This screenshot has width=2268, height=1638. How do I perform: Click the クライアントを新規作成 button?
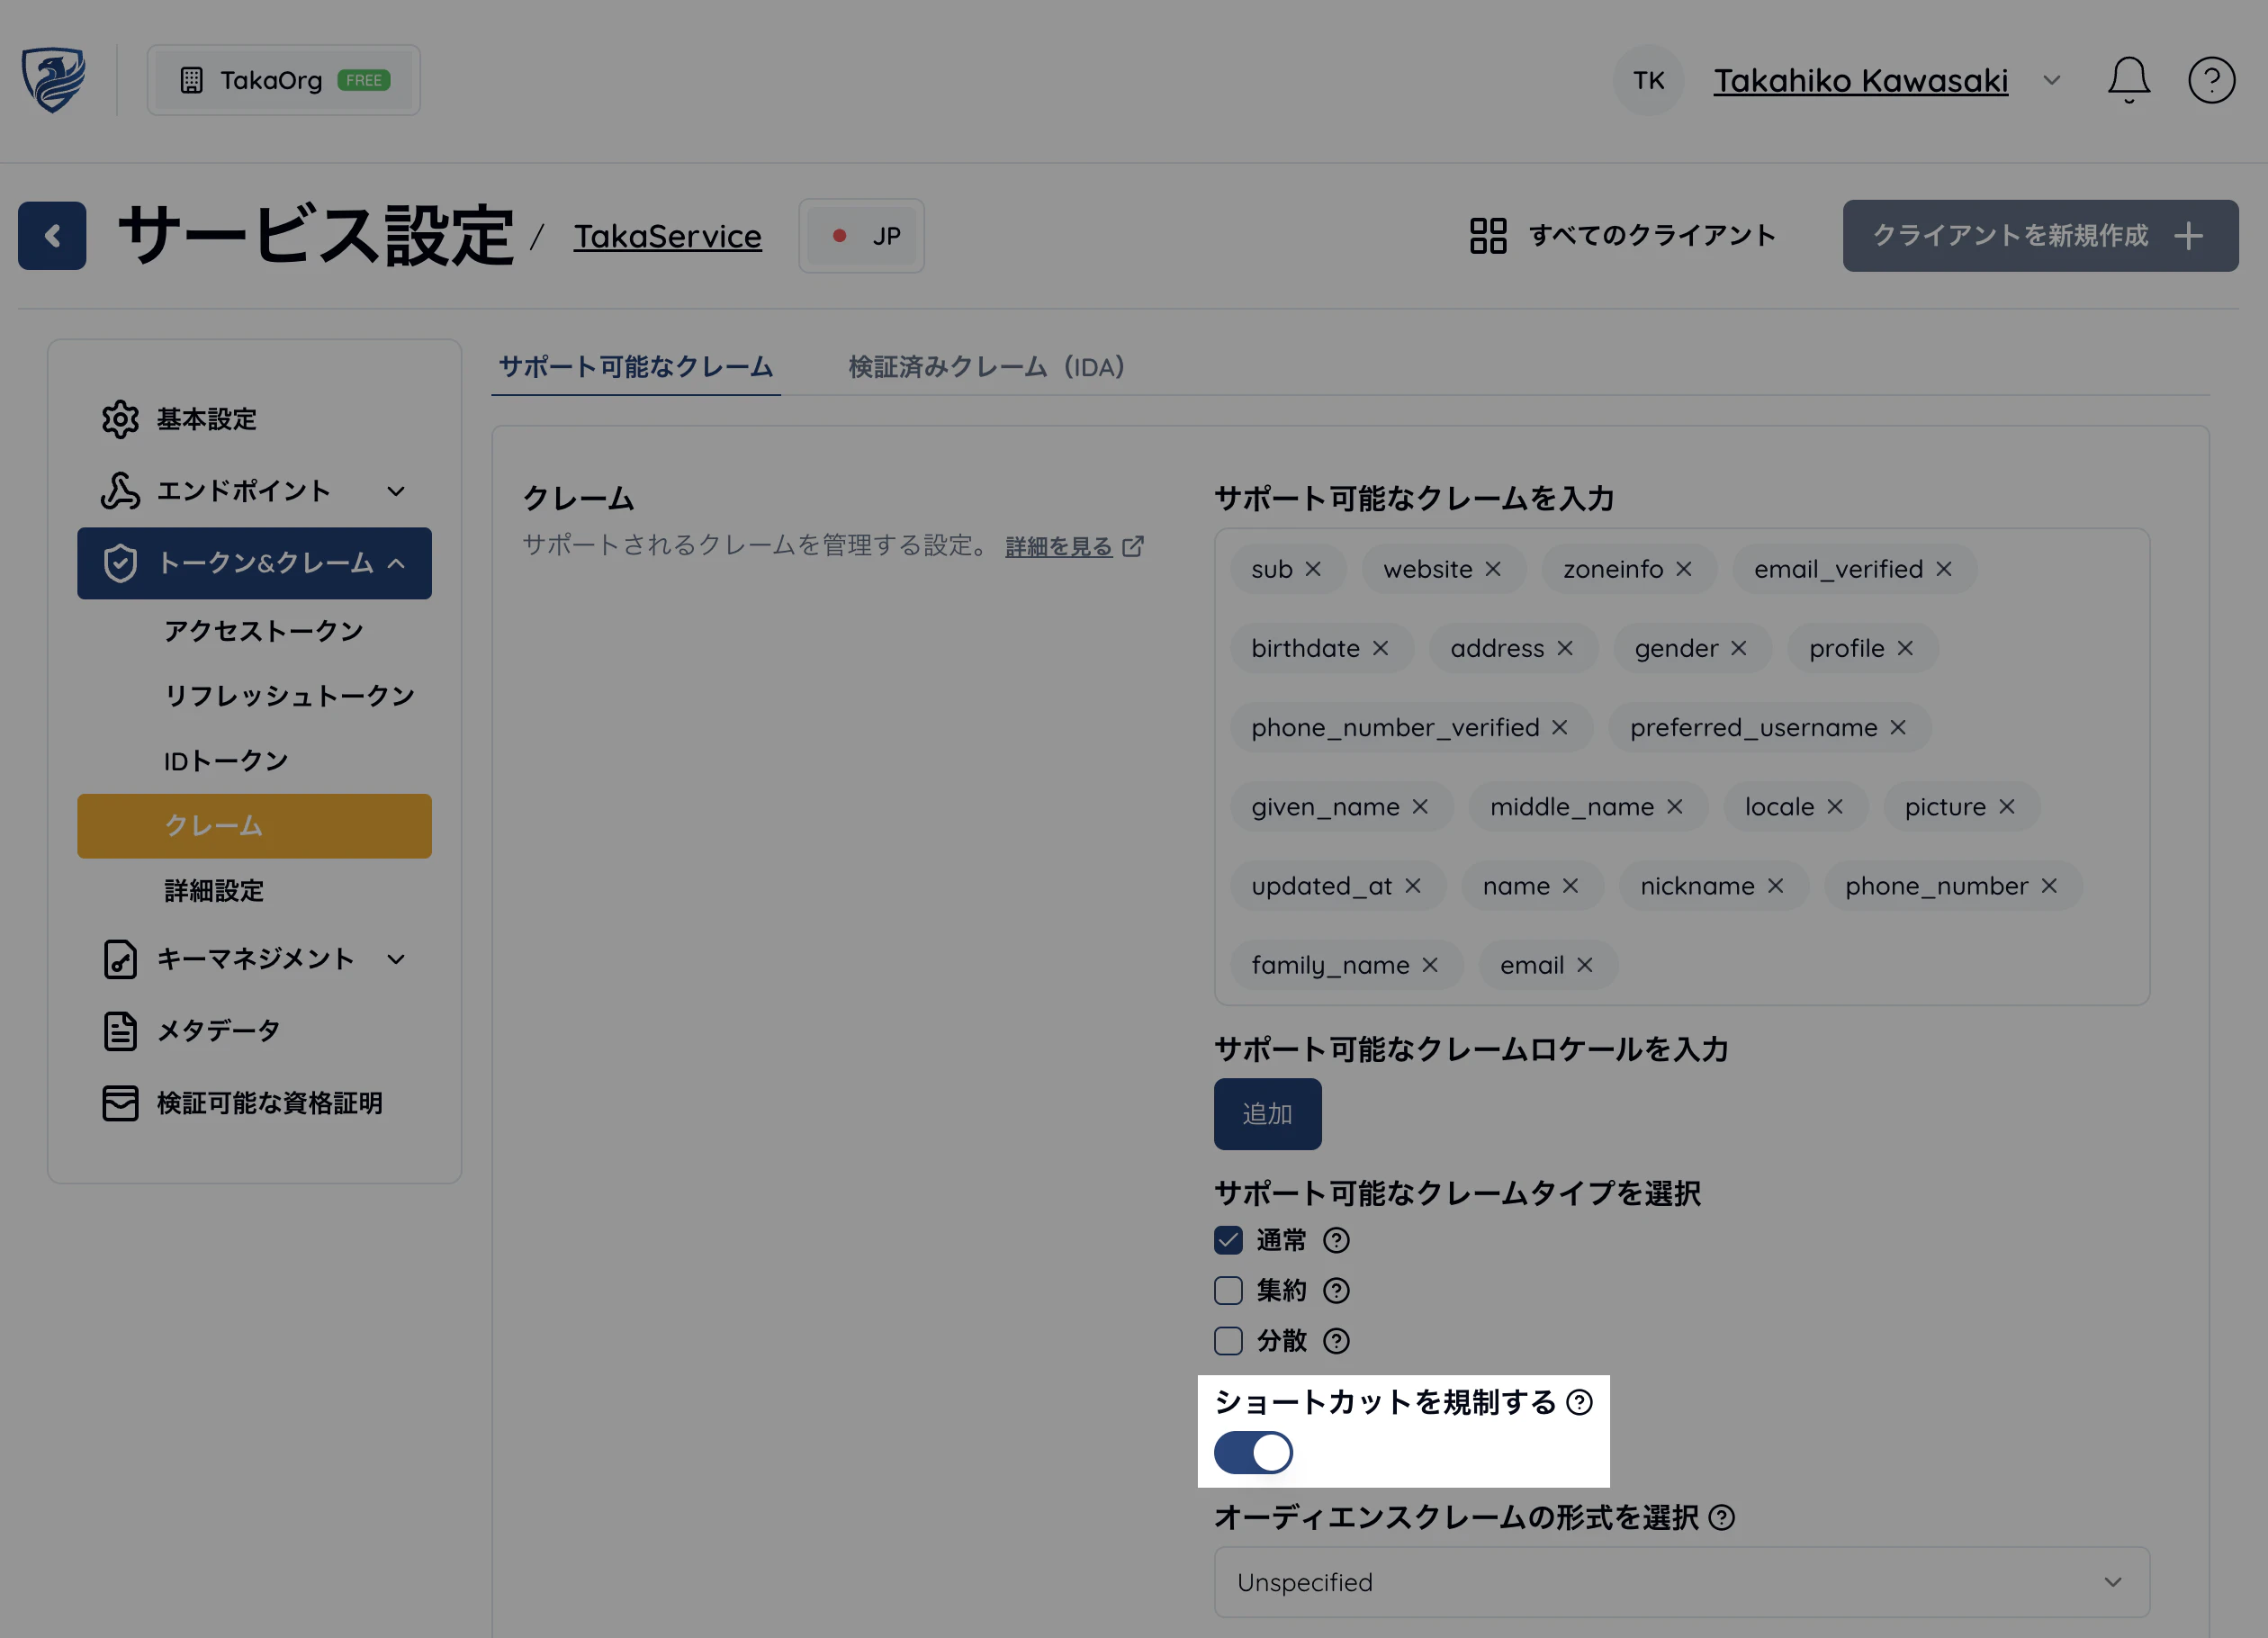(x=2040, y=236)
